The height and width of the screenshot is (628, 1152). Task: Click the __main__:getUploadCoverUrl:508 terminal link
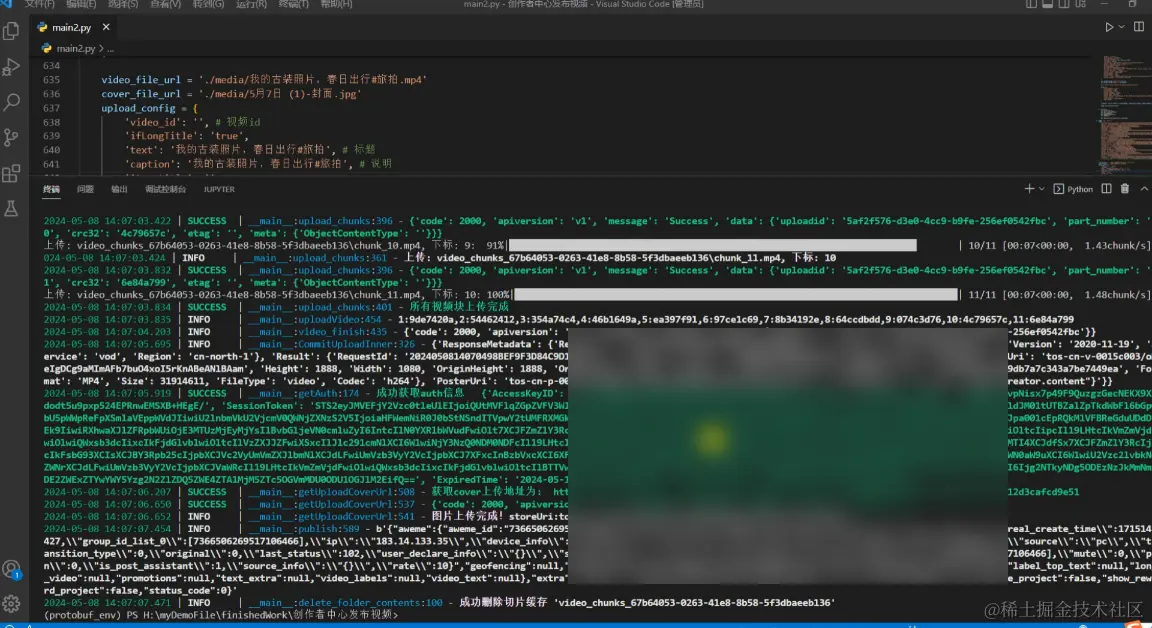point(331,492)
